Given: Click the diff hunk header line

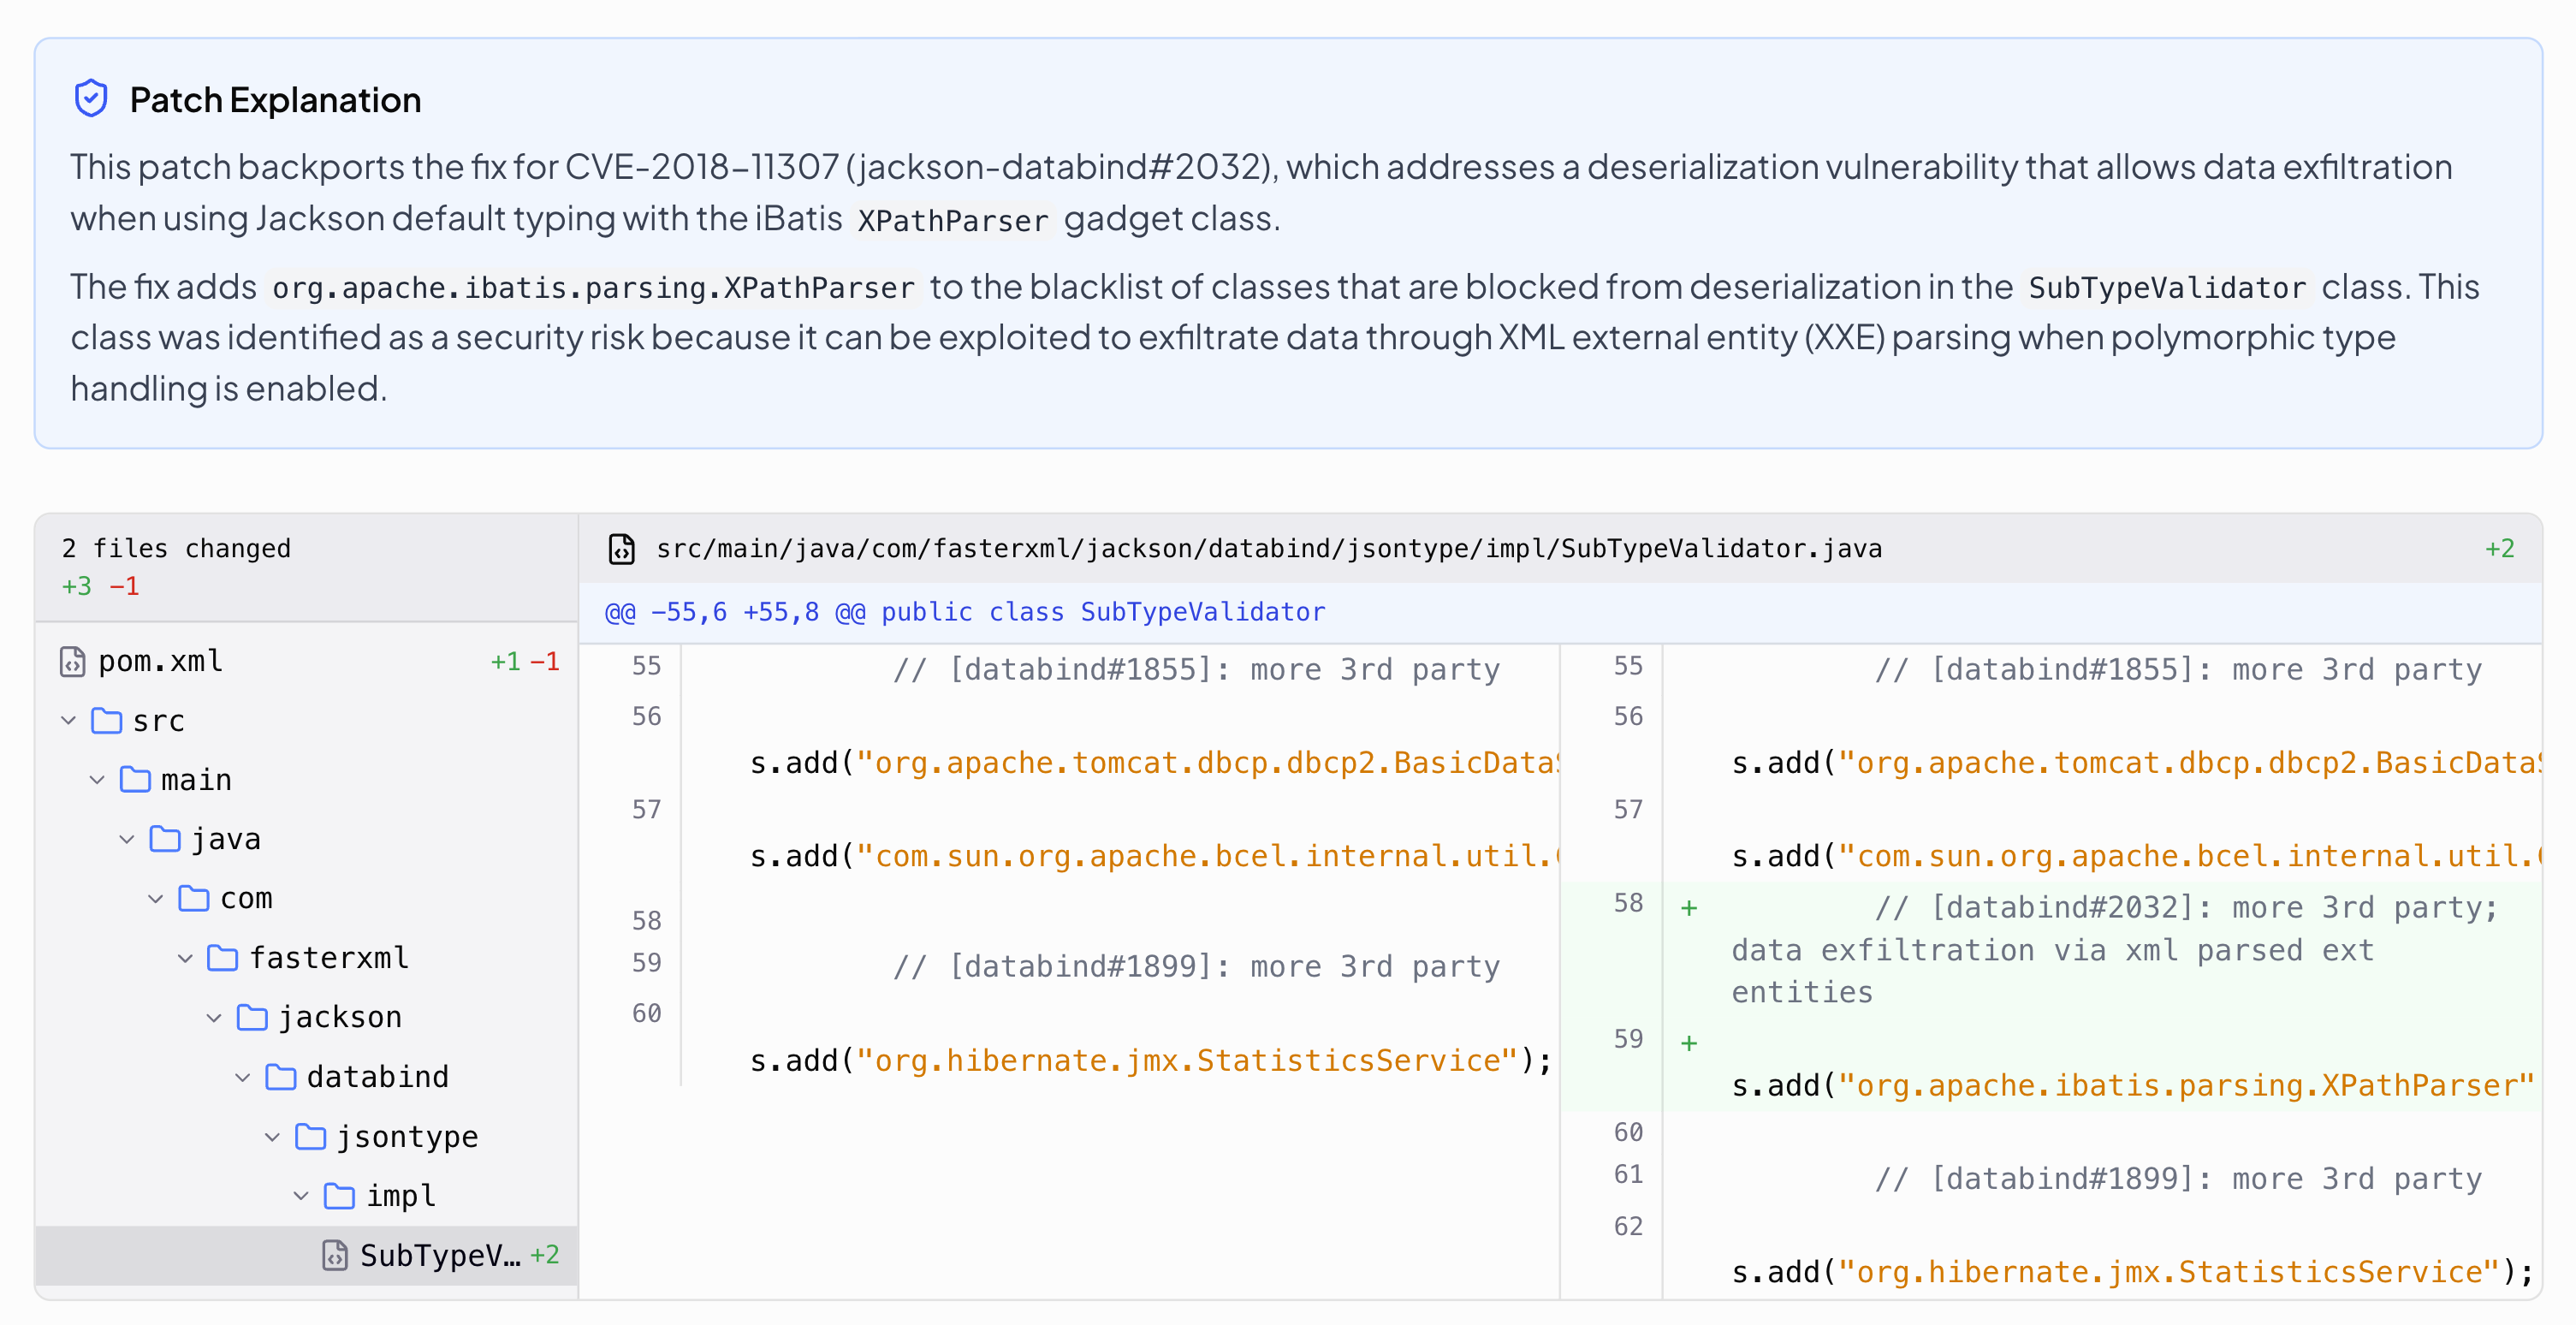Looking at the screenshot, I should click(964, 612).
